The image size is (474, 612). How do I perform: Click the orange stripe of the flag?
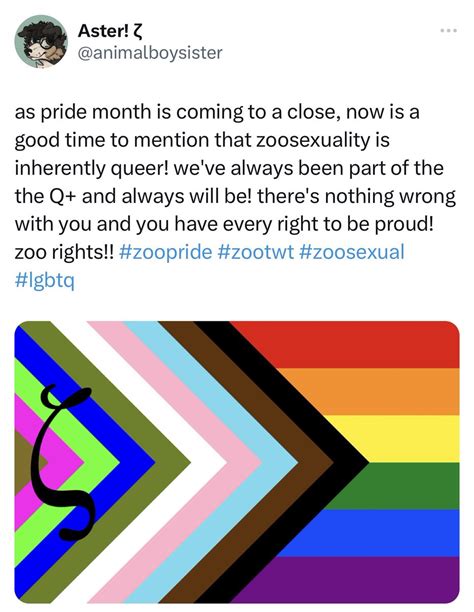point(371,391)
